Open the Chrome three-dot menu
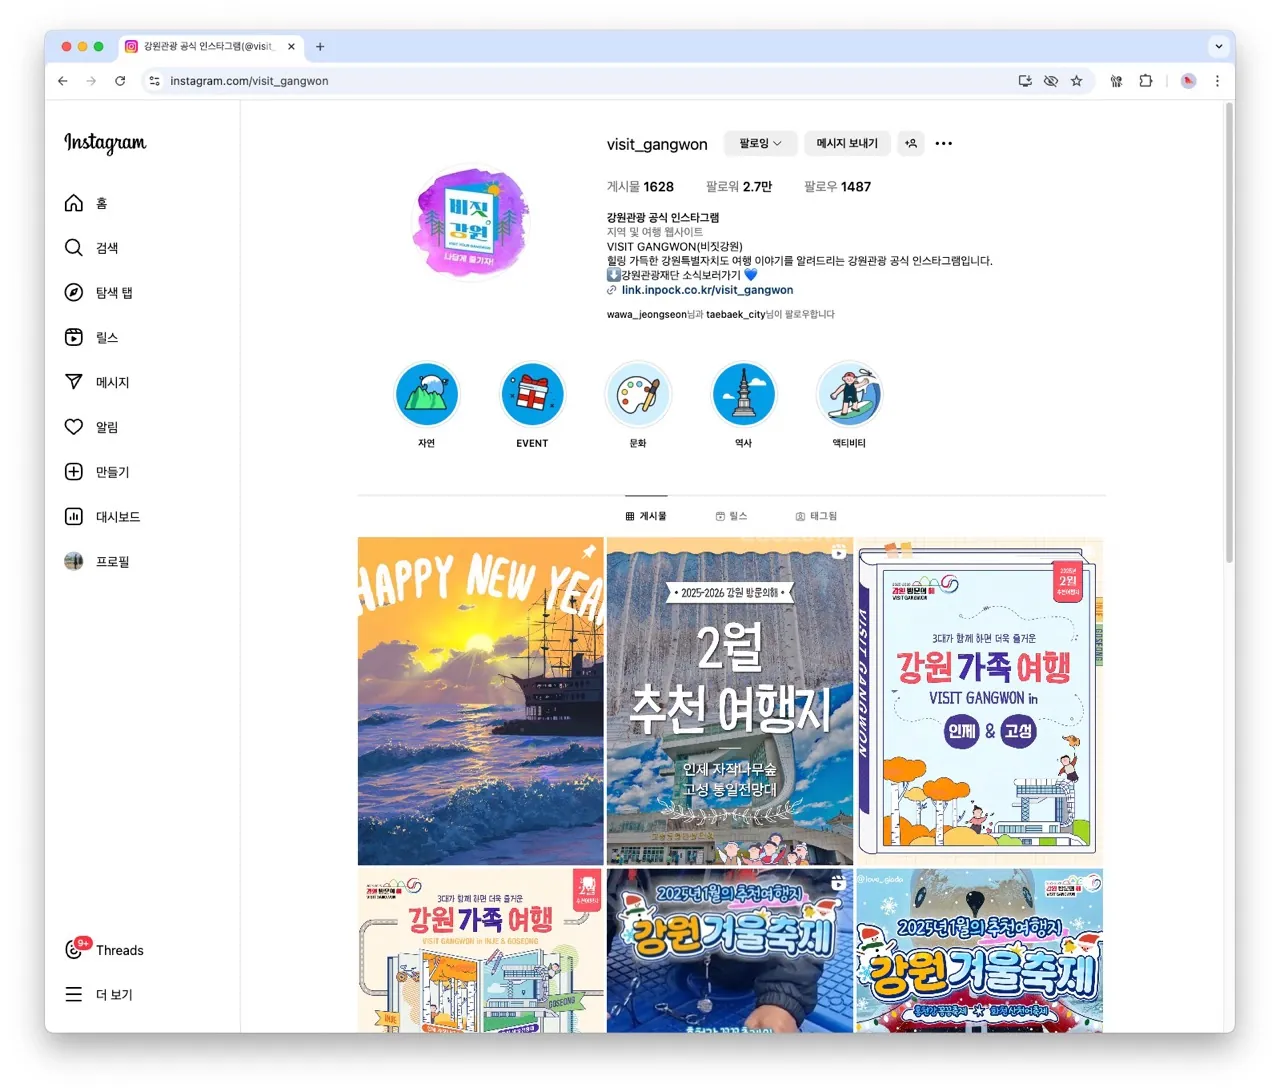 click(1217, 81)
